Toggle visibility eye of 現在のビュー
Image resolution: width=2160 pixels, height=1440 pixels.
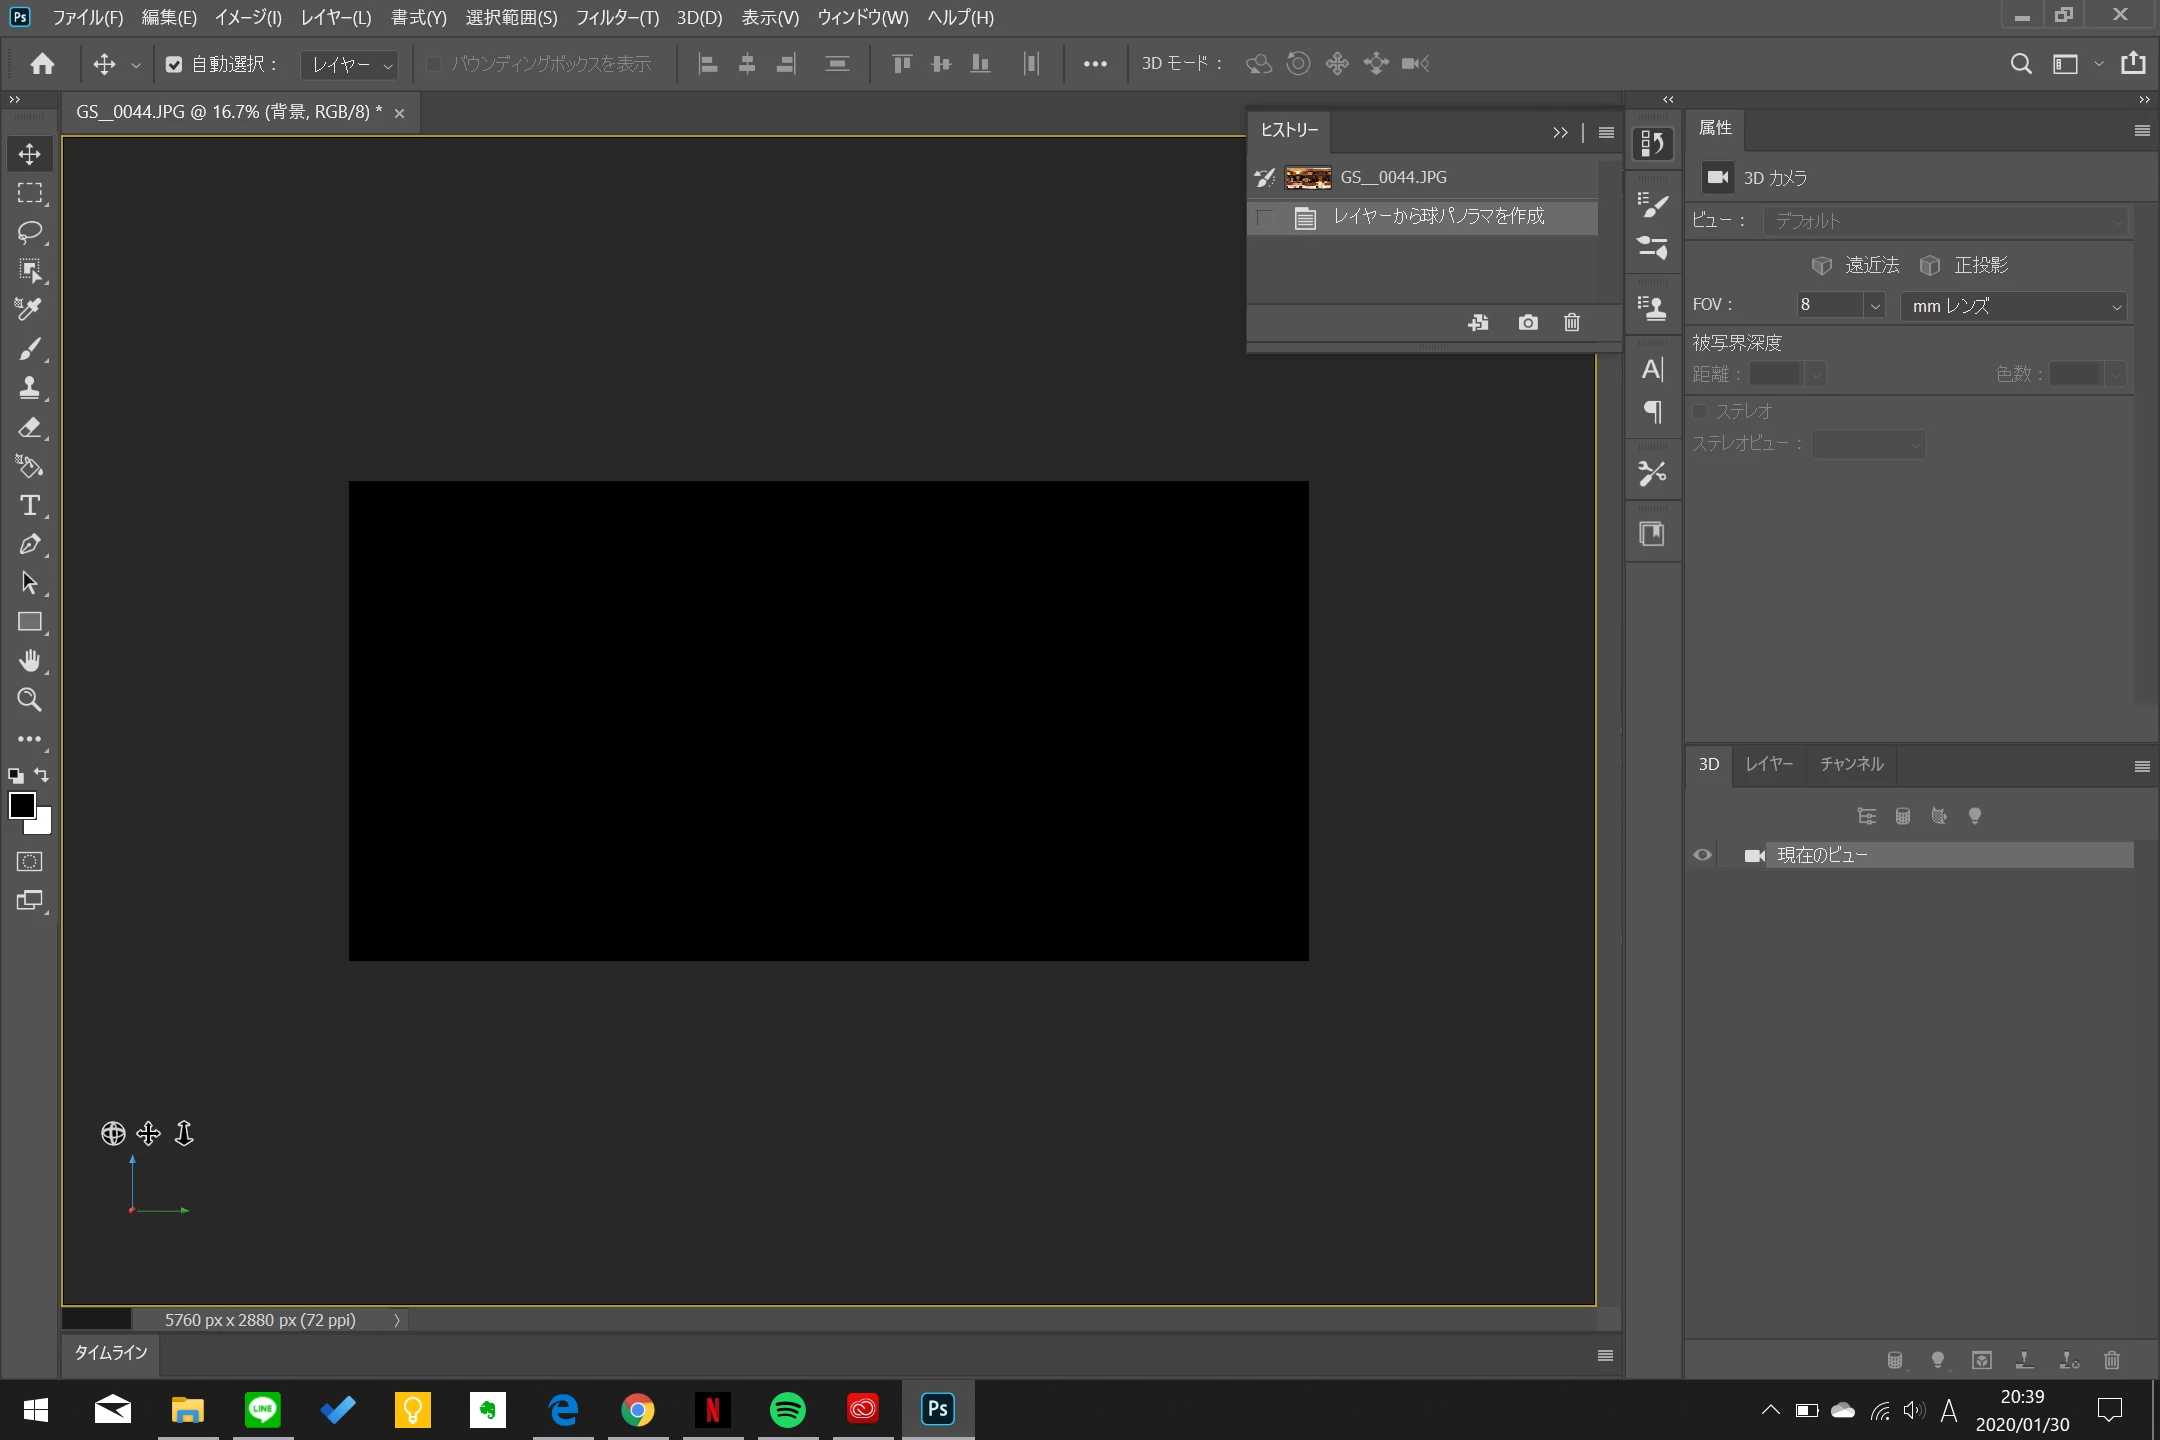(1702, 855)
